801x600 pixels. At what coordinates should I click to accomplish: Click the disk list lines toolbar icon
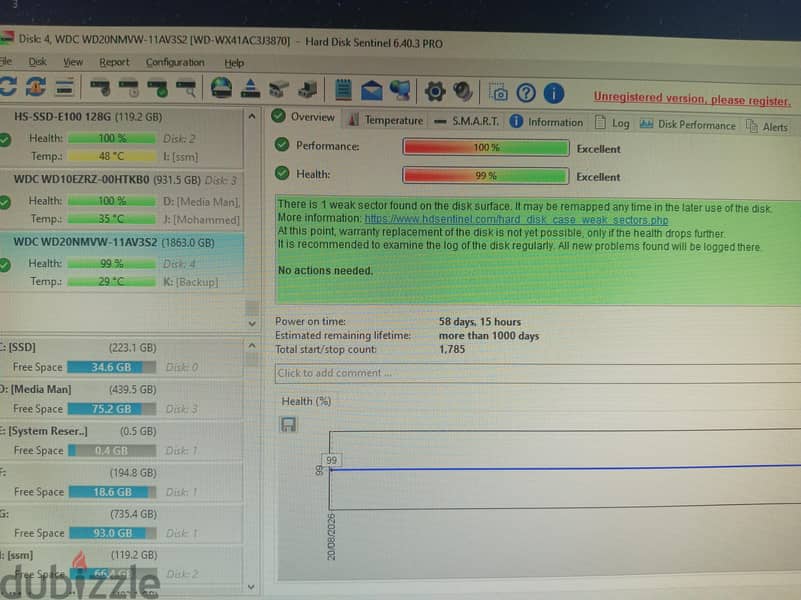click(x=65, y=87)
